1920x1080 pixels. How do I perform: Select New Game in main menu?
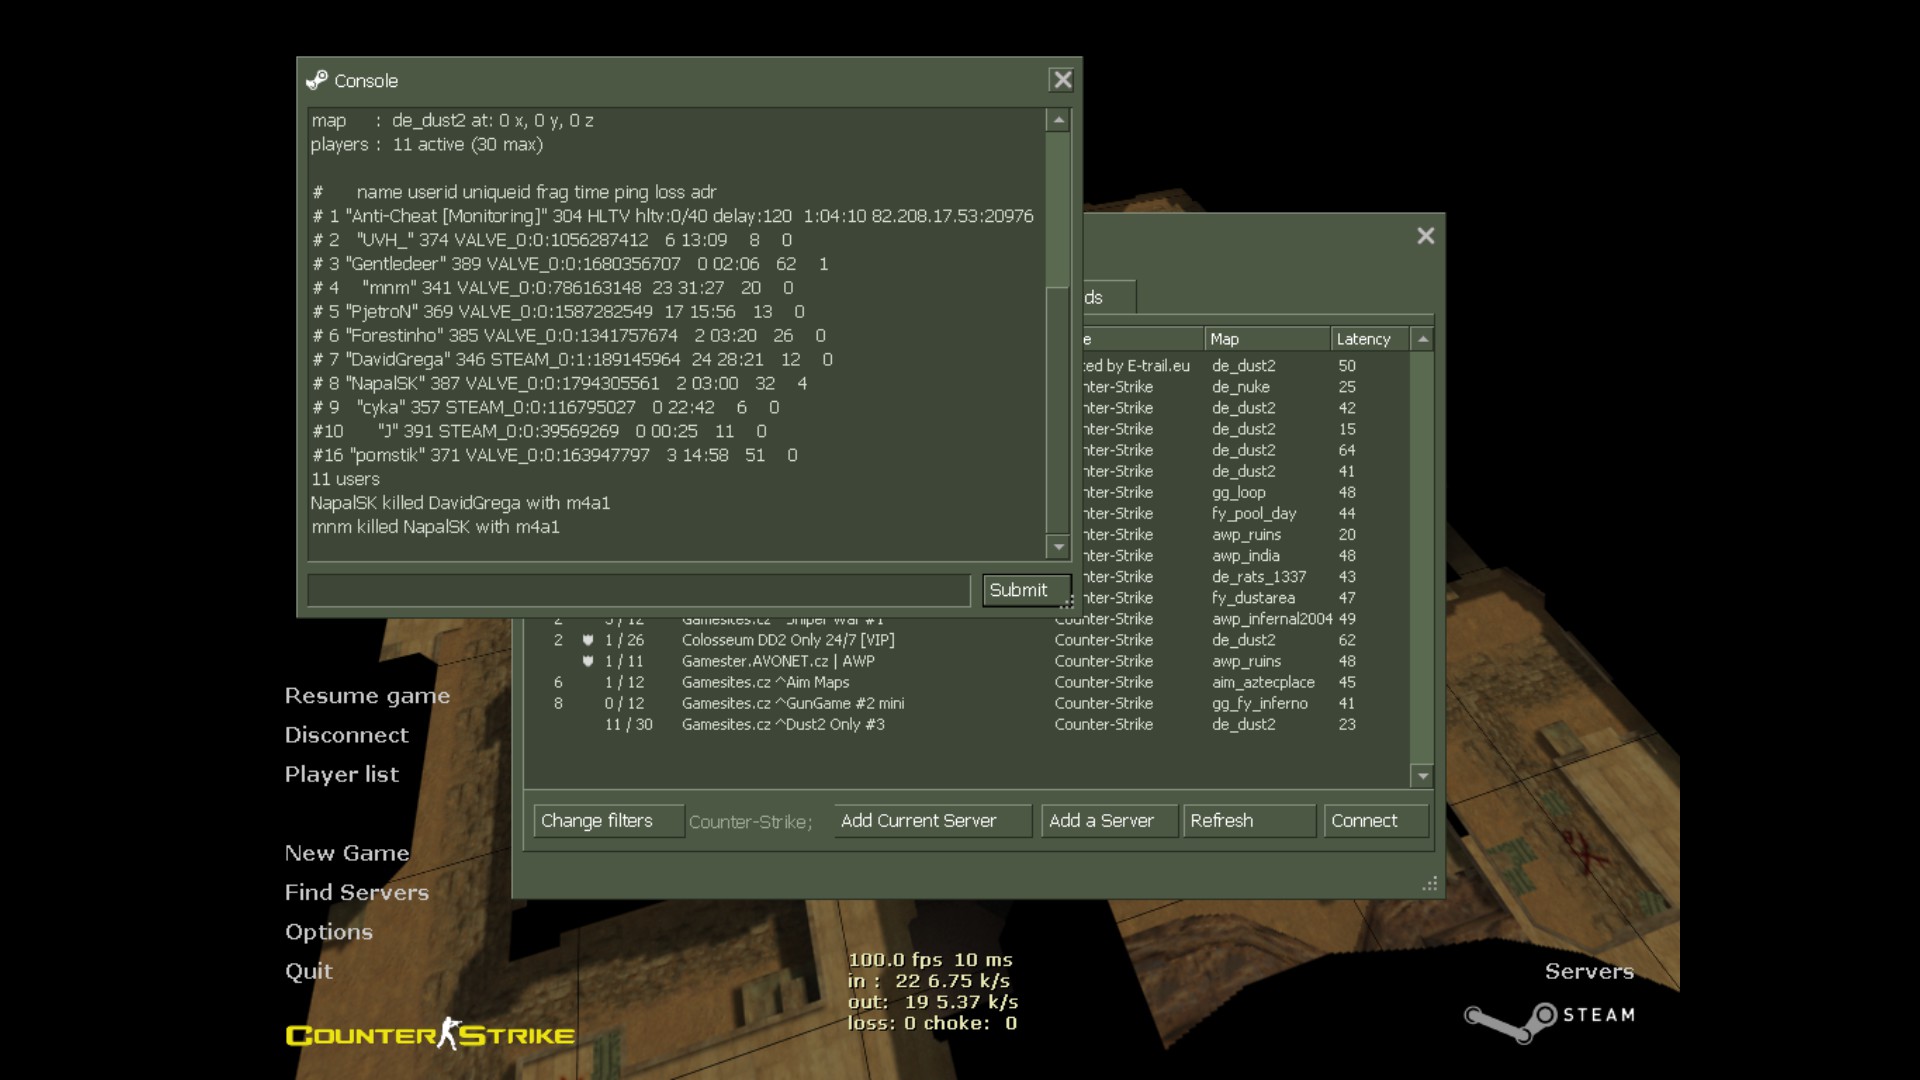coord(346,853)
